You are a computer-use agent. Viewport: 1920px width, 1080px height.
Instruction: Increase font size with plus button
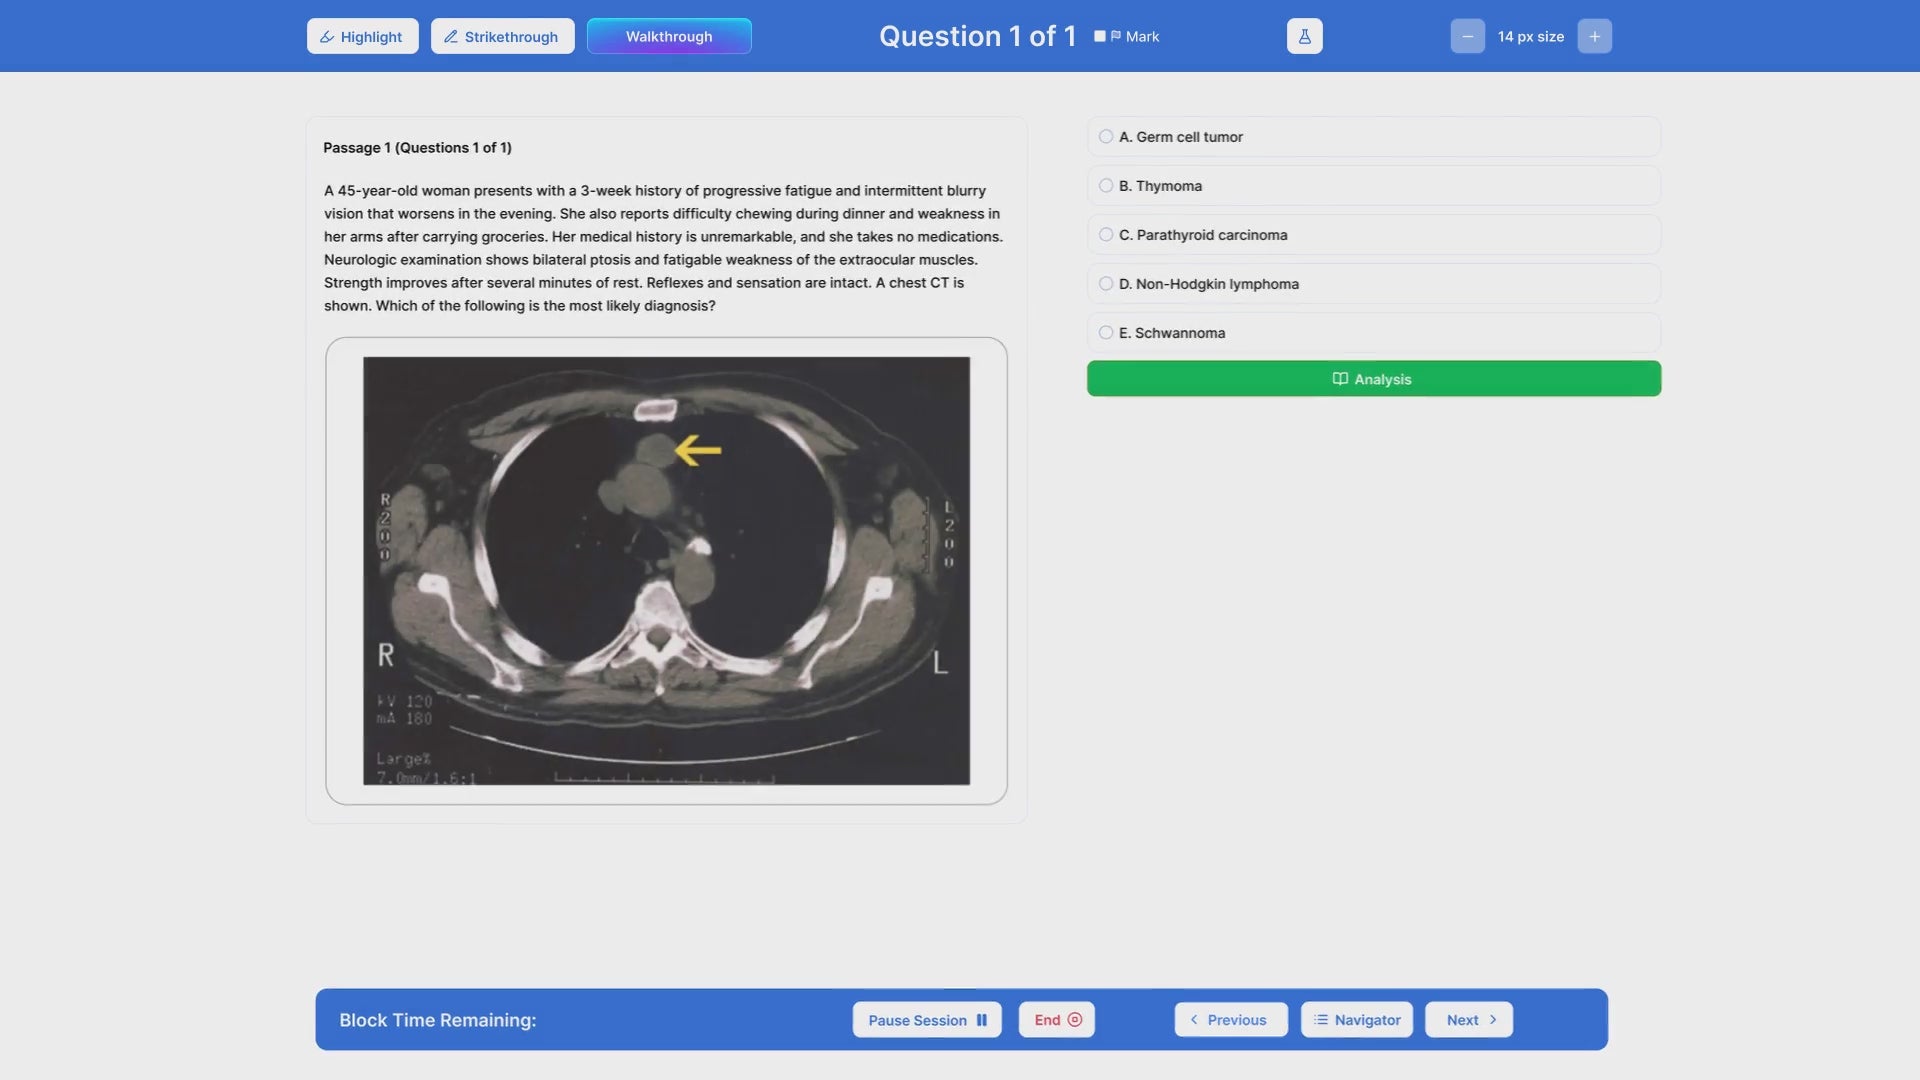(x=1594, y=36)
